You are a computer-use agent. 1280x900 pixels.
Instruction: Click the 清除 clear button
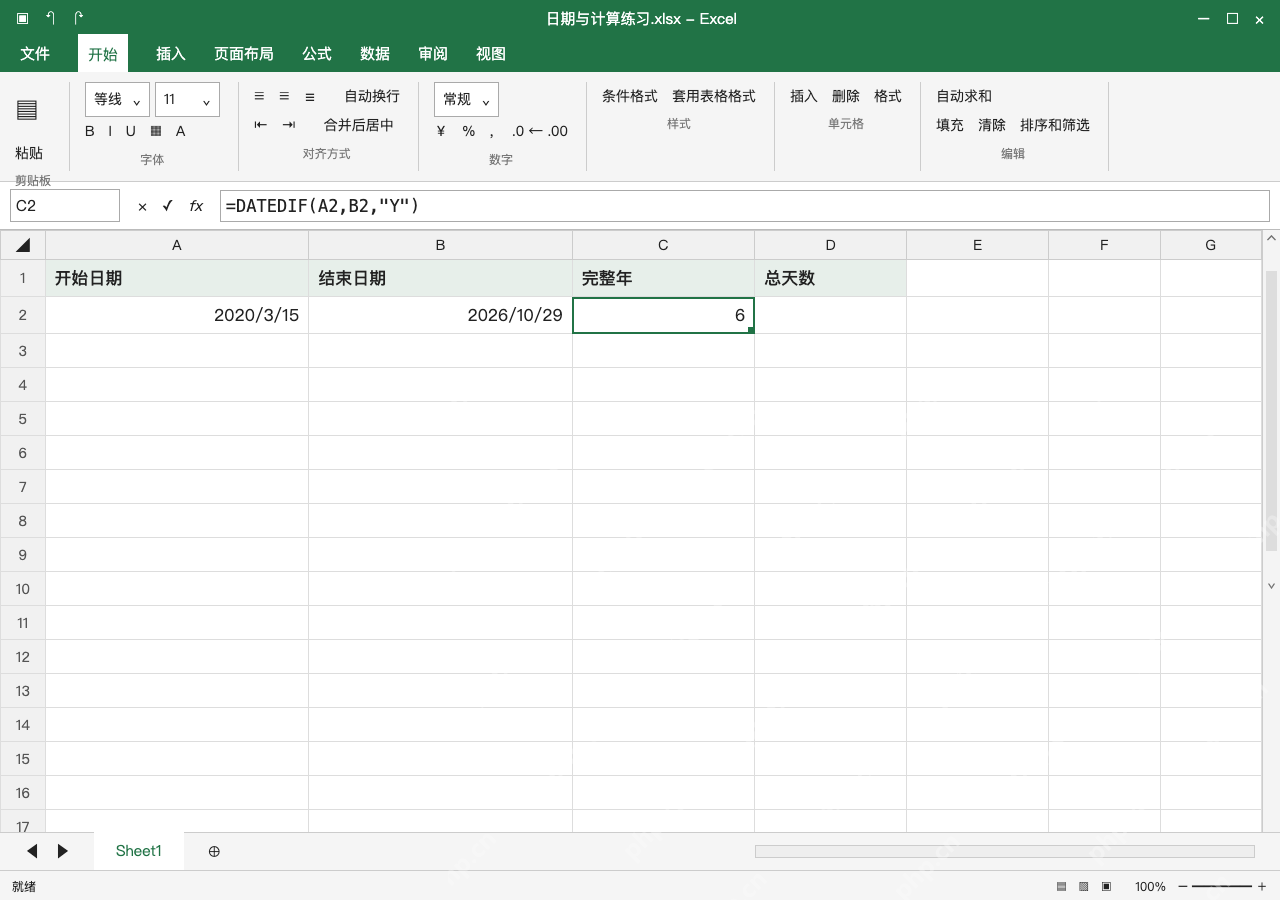pos(992,125)
